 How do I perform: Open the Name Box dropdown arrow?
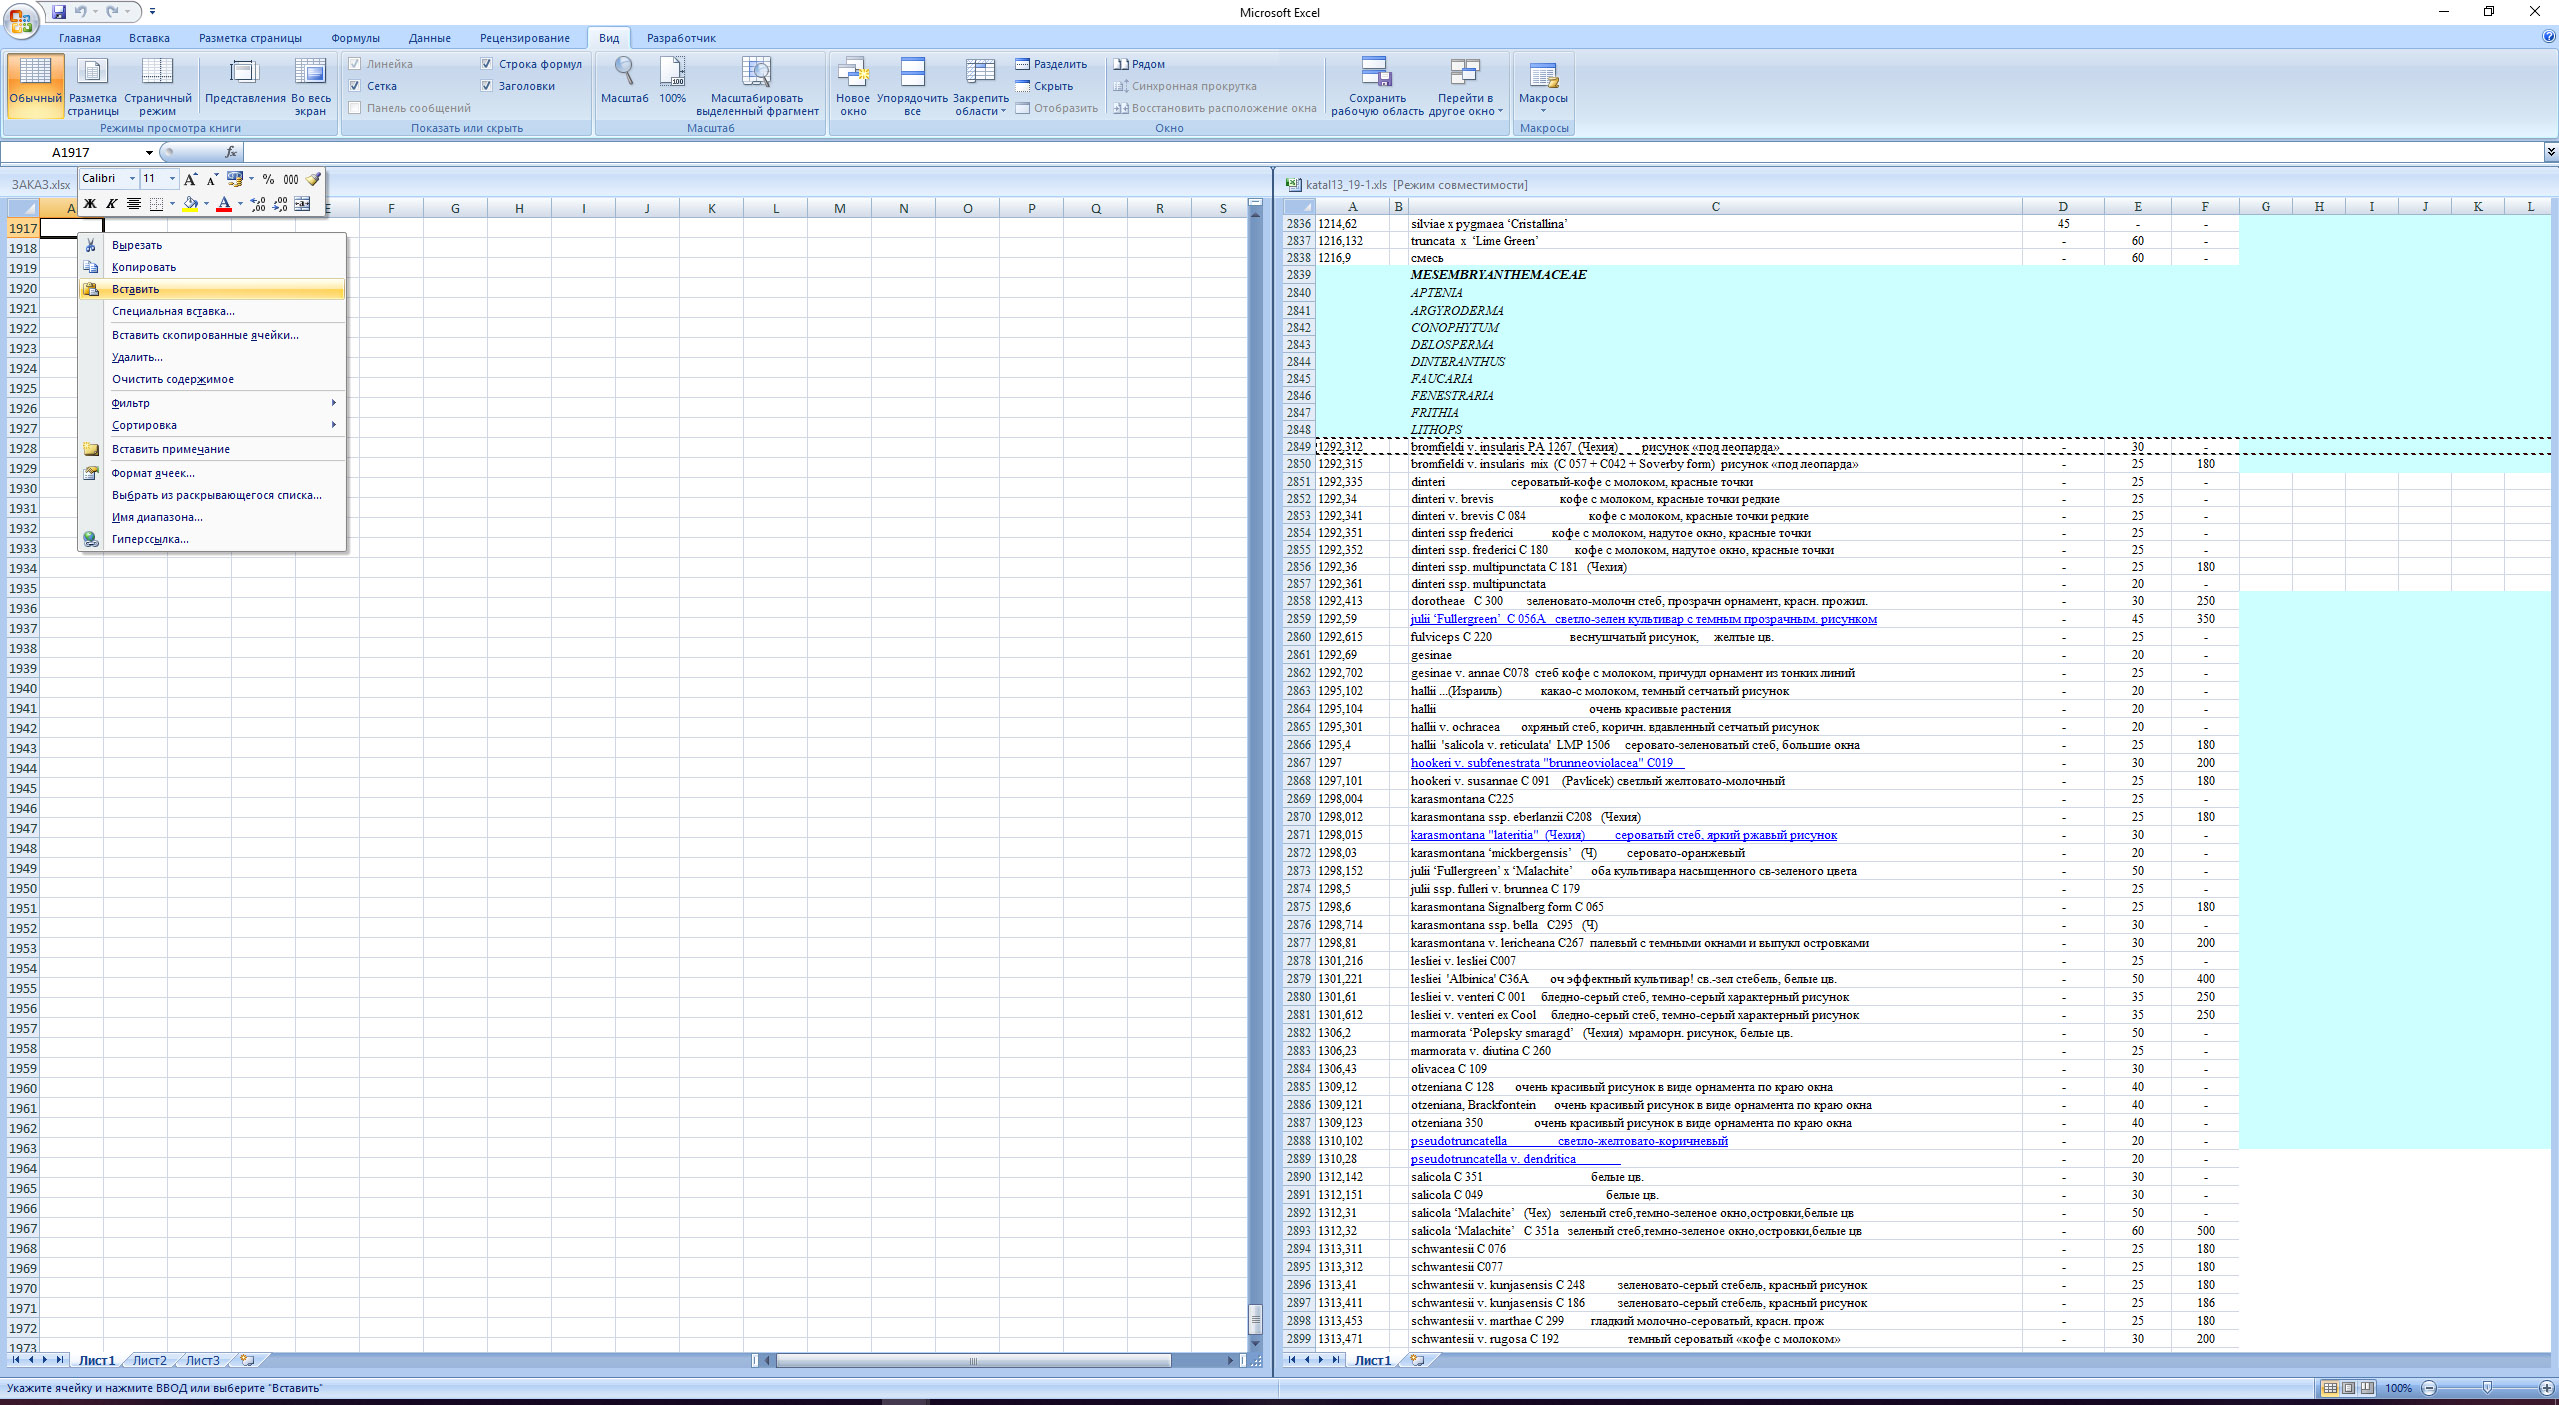click(149, 152)
